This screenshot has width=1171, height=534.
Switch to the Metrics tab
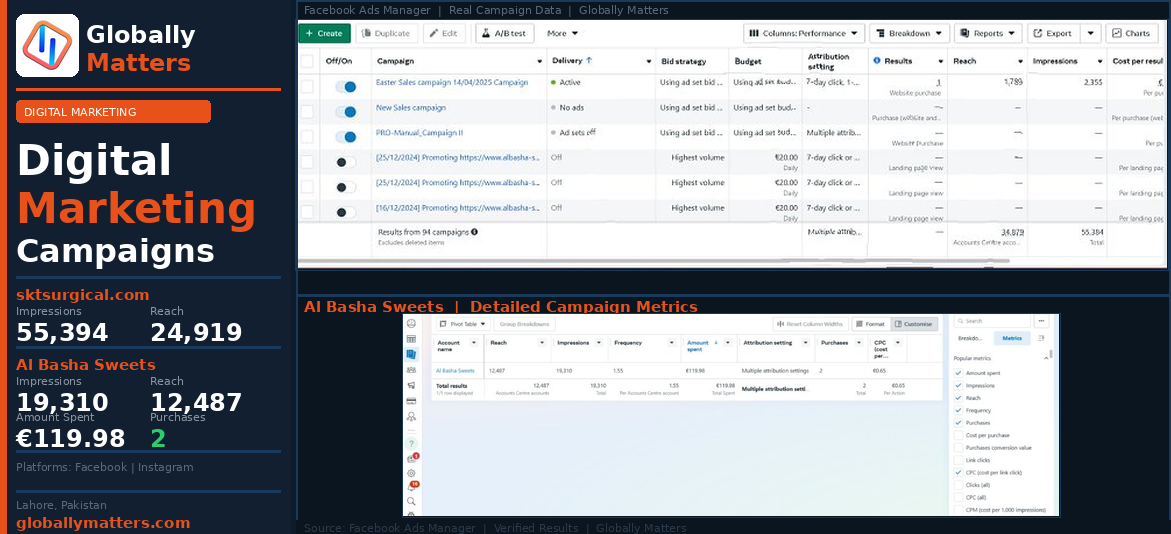tap(1012, 338)
